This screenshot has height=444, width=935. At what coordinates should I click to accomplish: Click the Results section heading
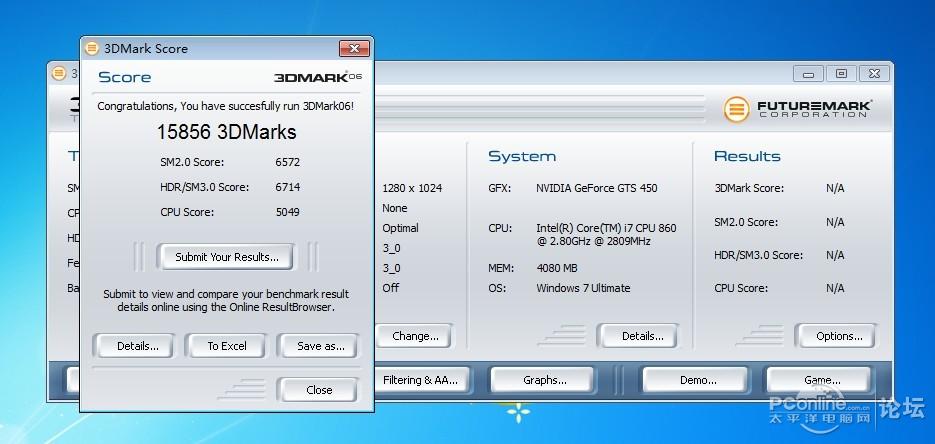[x=747, y=157]
